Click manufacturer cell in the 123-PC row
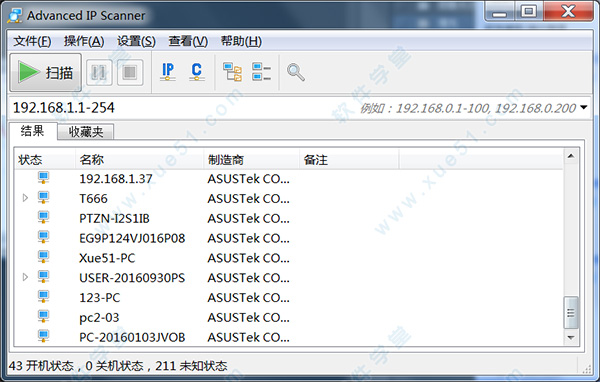The image size is (600, 382). tap(248, 298)
